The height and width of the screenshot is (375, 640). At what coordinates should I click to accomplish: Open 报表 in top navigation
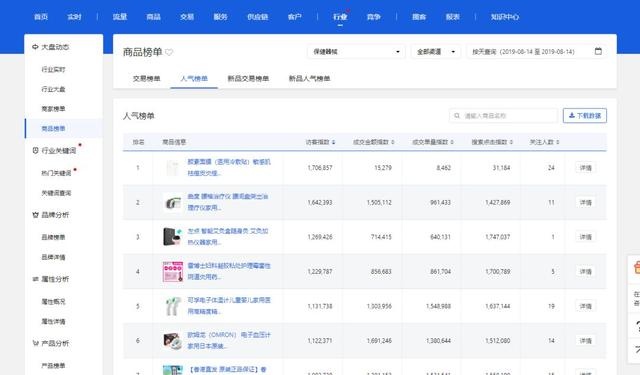(x=453, y=17)
